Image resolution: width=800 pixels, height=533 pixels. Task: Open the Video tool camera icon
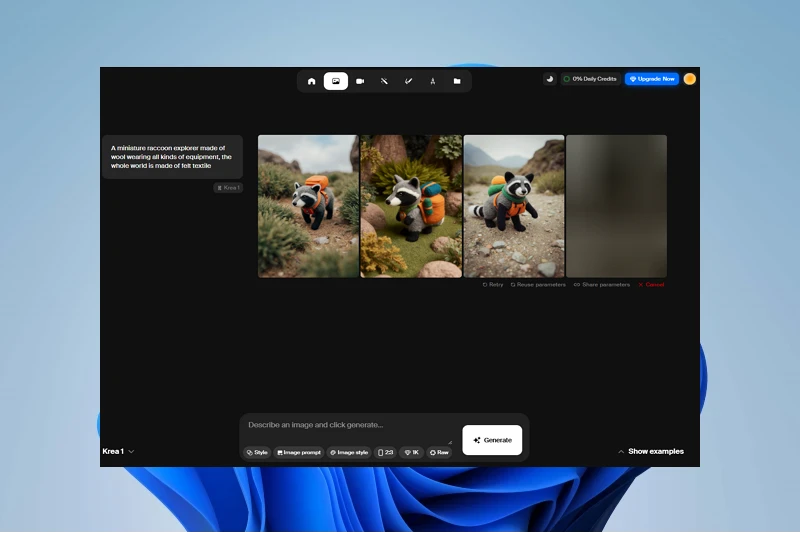[360, 81]
